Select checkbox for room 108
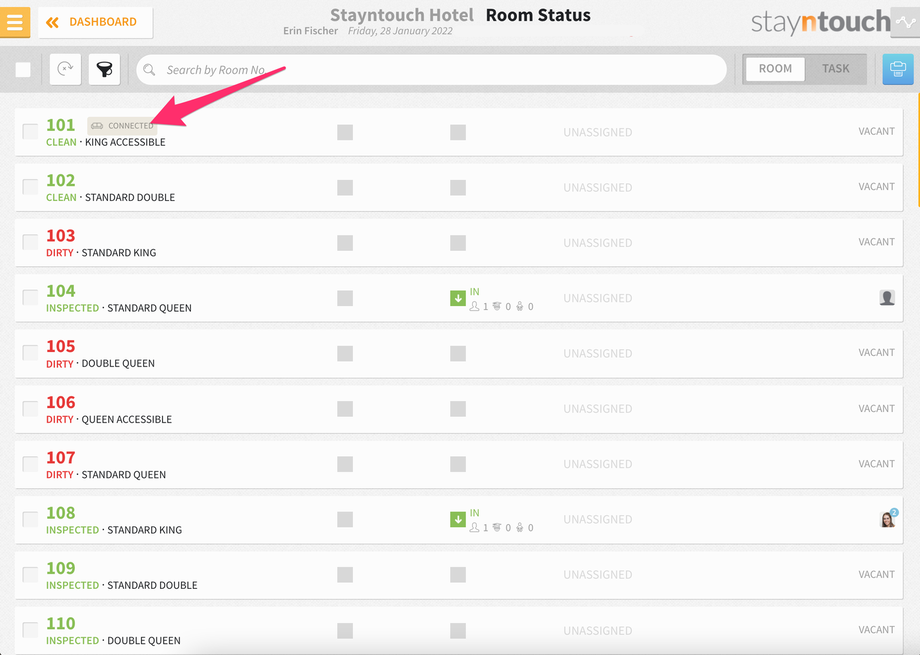 [x=30, y=519]
